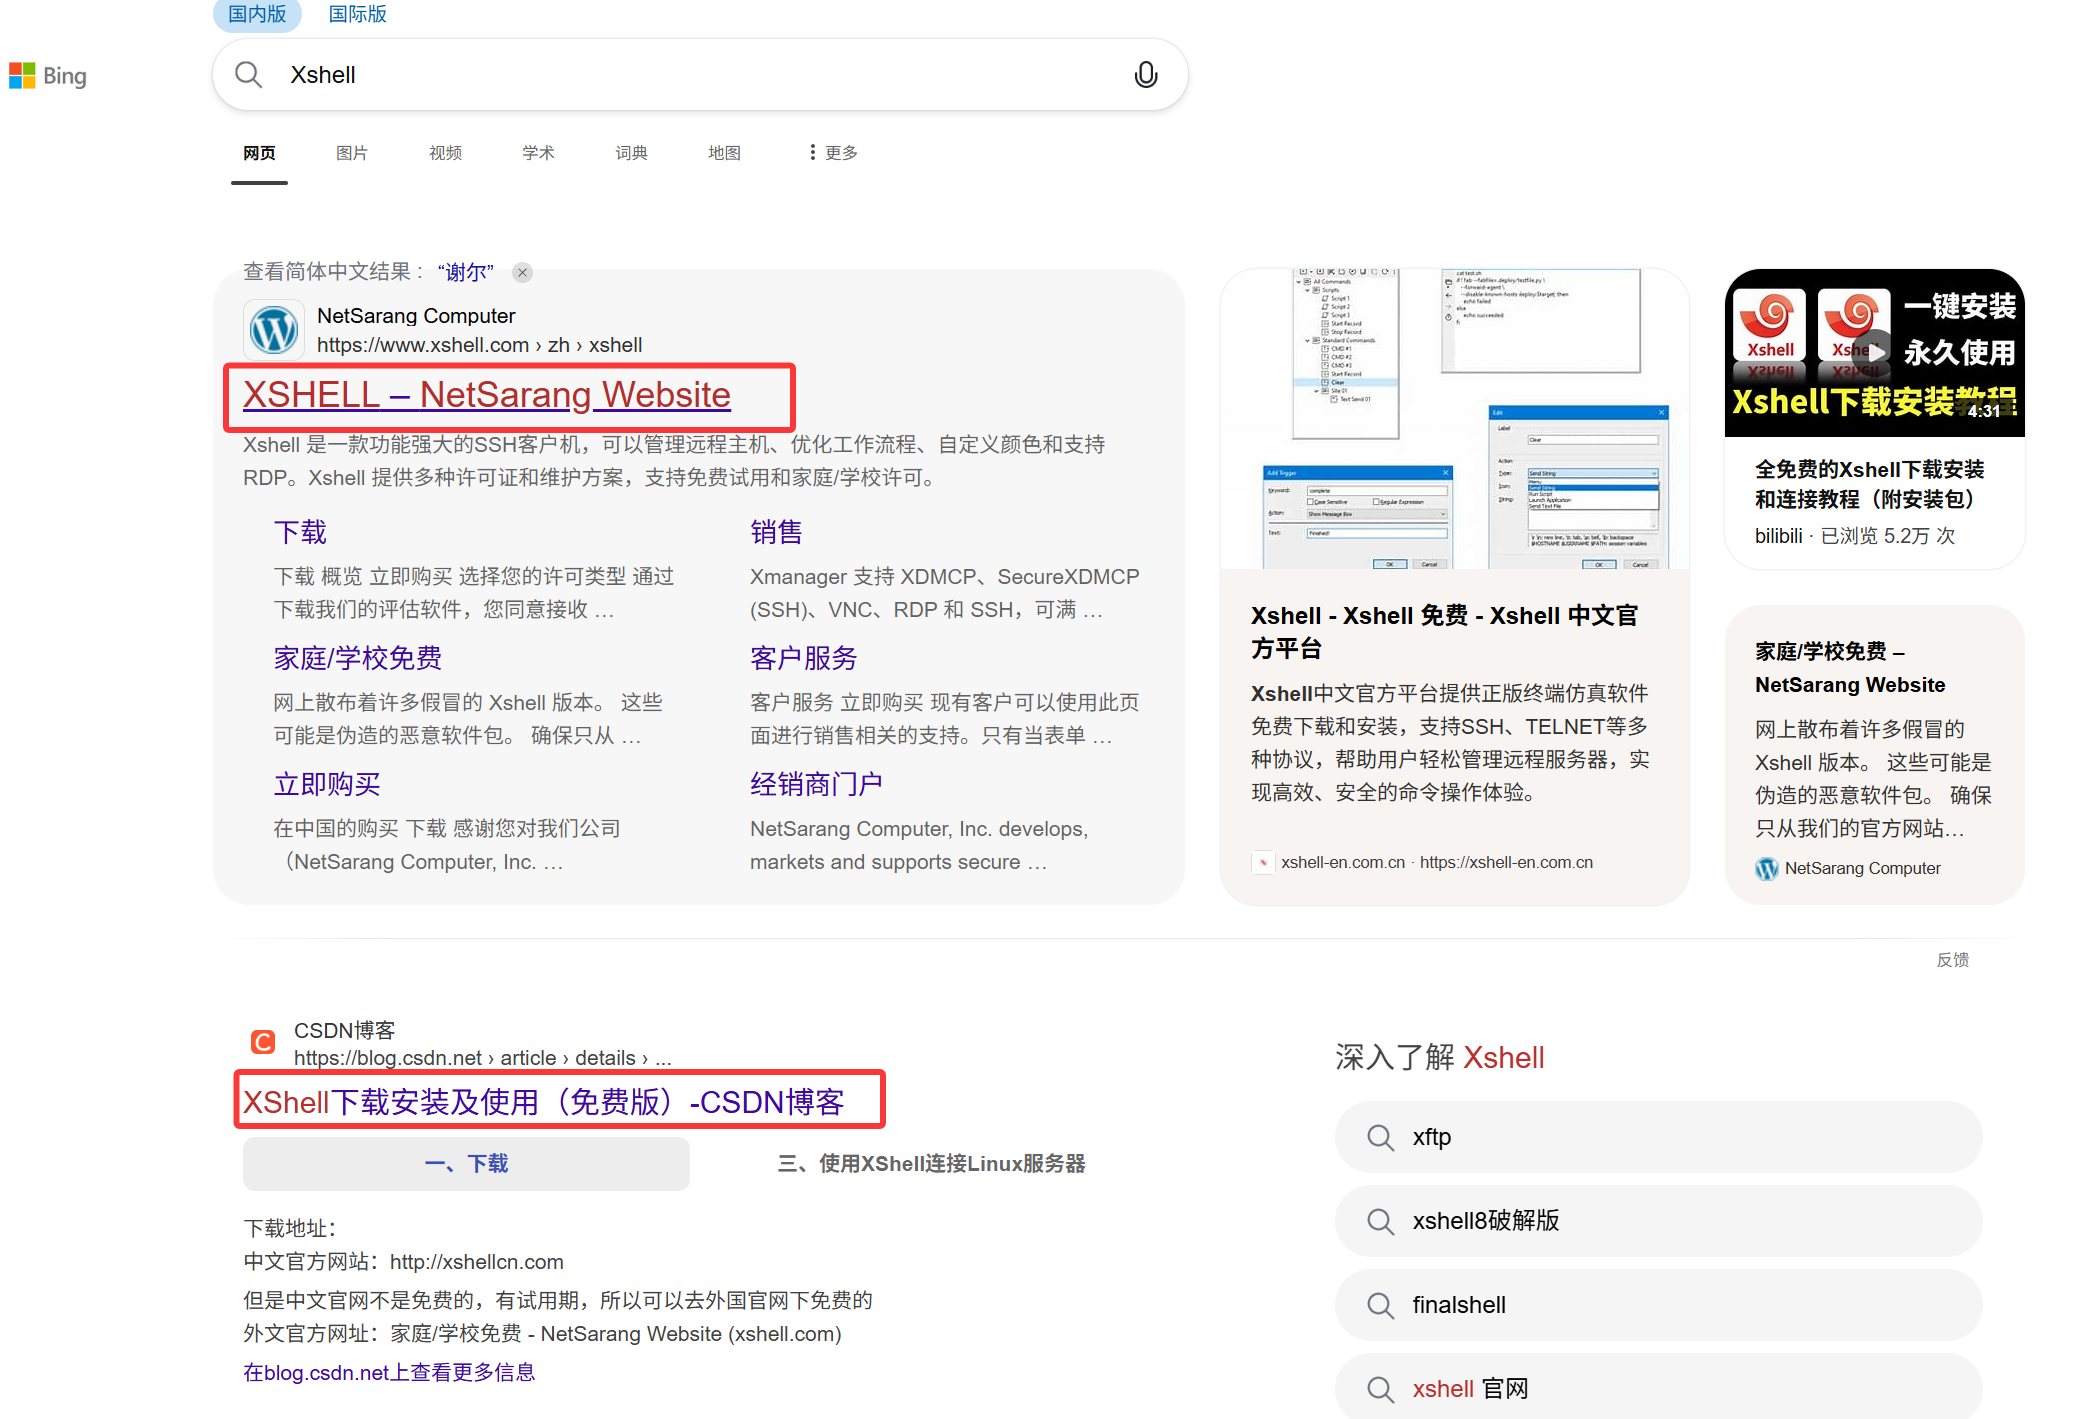Open the Xshell 中文官方平台 card title

(1444, 632)
